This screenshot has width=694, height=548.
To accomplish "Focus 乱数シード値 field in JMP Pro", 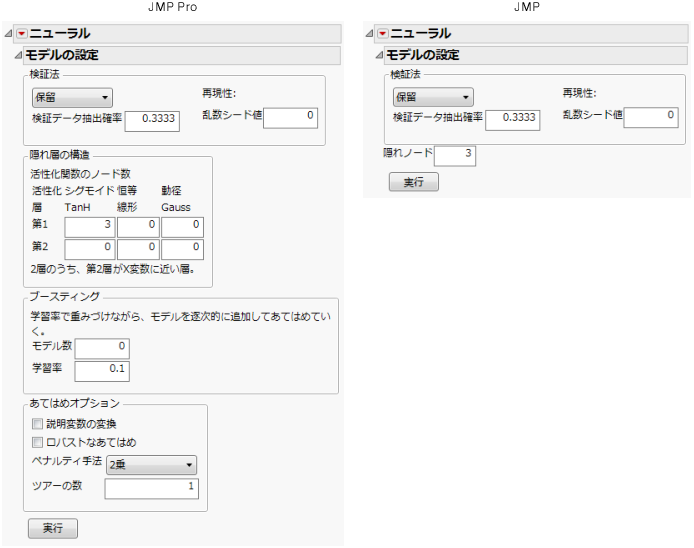I will [x=290, y=118].
